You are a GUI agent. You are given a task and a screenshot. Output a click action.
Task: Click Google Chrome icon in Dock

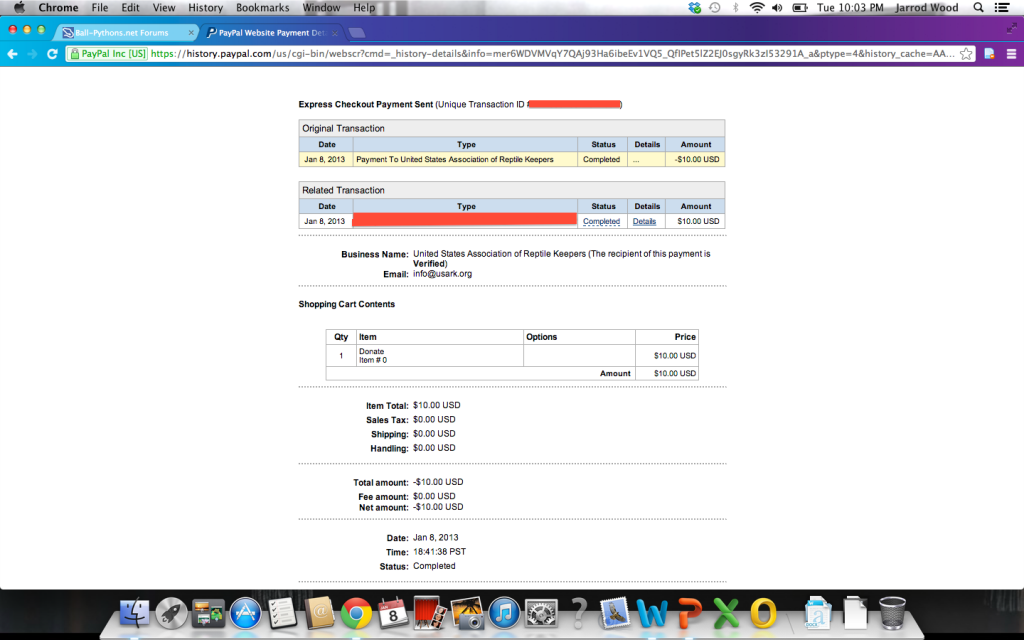[356, 613]
